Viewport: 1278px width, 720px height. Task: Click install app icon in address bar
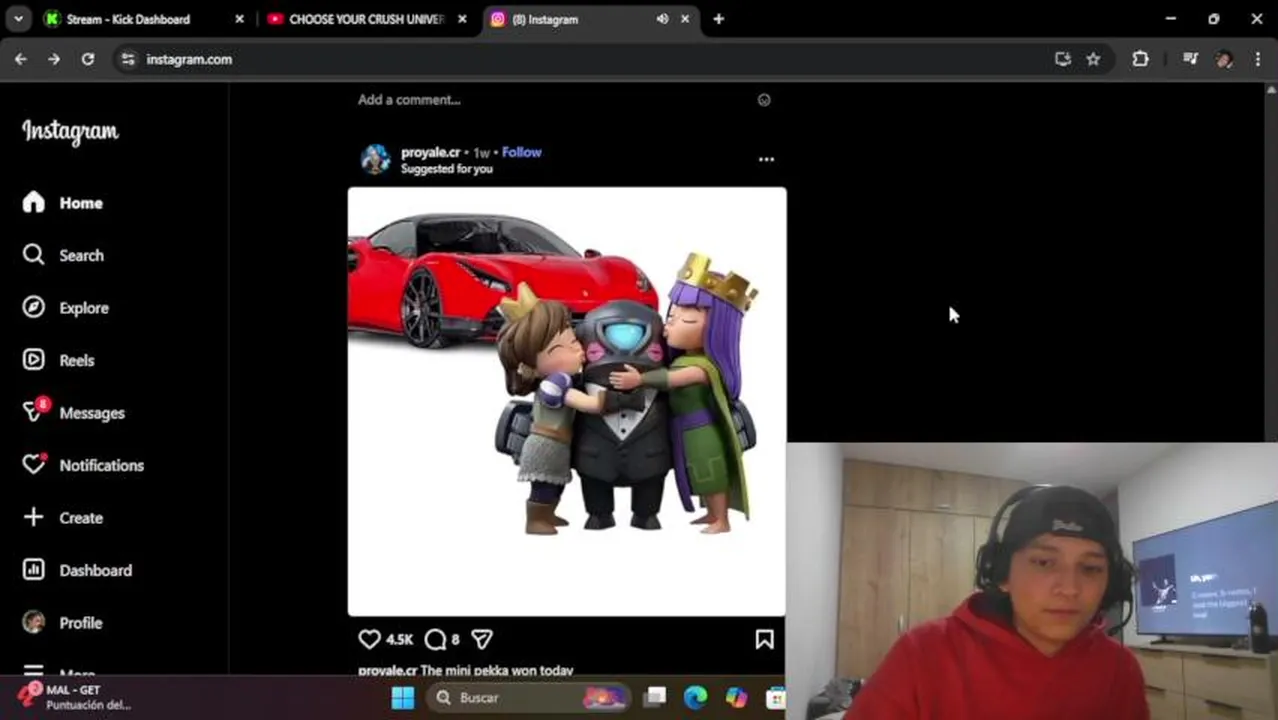[x=1062, y=59]
